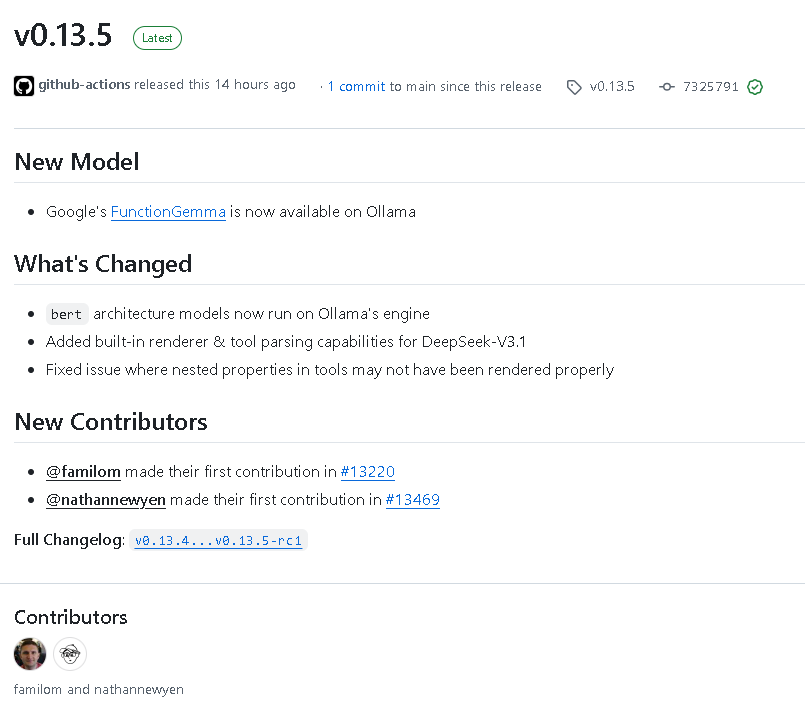Click familom's contributor avatar

[x=30, y=654]
